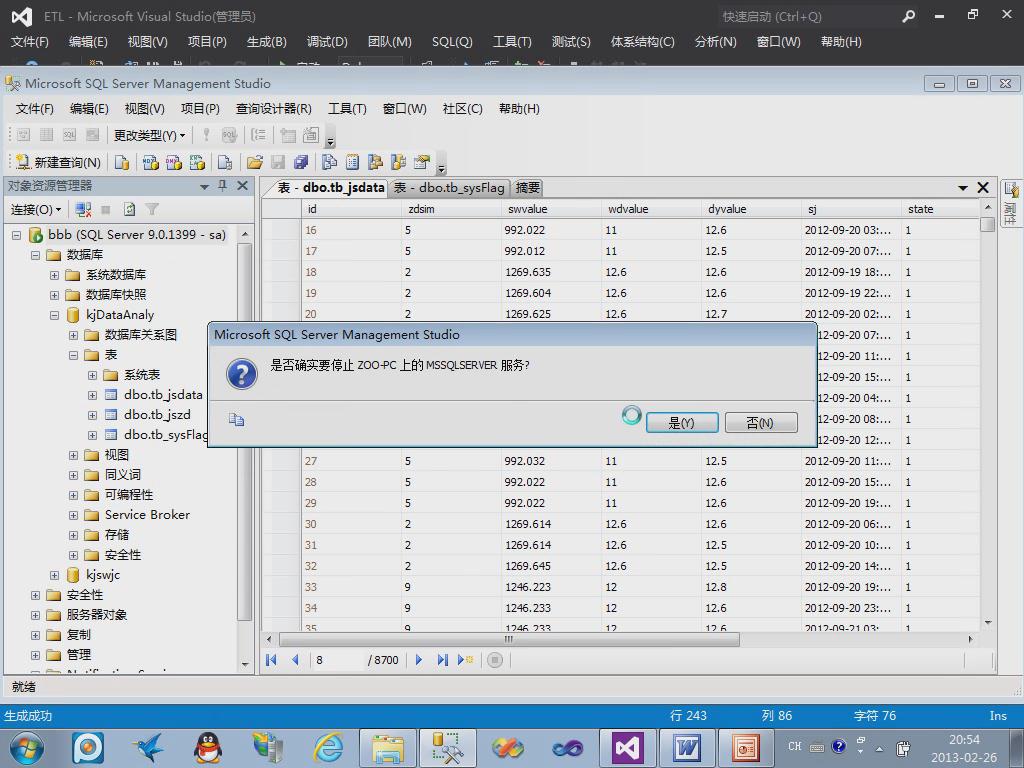This screenshot has width=1024, height=768.
Task: Click the Object Explorer toolbar icon
Action: tap(375, 162)
